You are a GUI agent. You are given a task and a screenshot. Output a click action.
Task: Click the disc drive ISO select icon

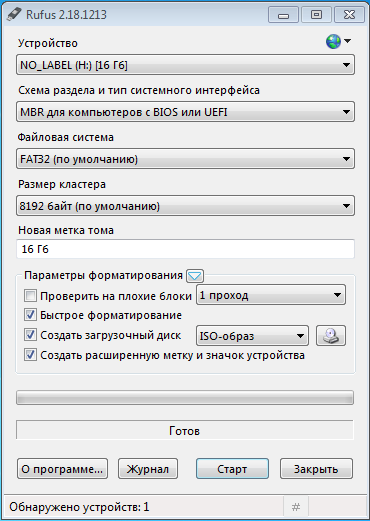(331, 336)
